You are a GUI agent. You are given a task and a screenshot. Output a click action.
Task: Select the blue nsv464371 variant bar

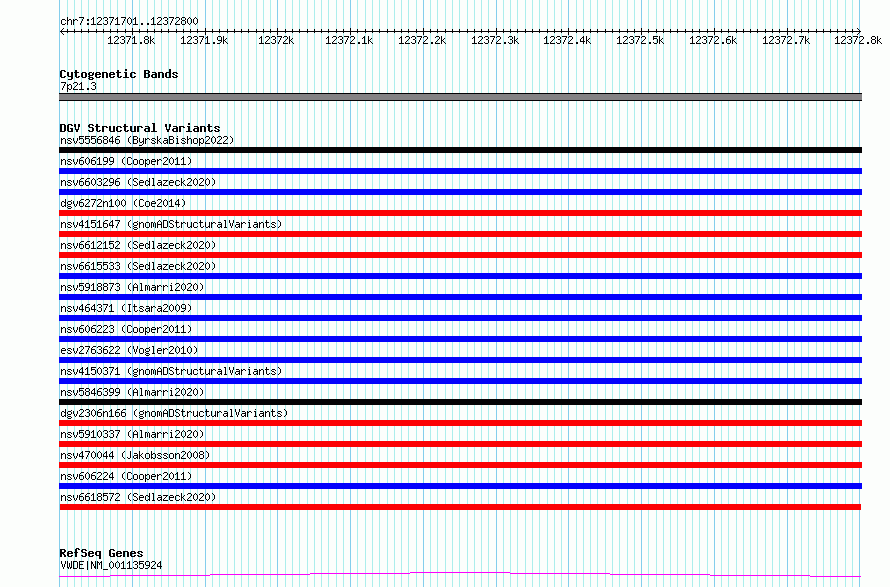pyautogui.click(x=460, y=318)
